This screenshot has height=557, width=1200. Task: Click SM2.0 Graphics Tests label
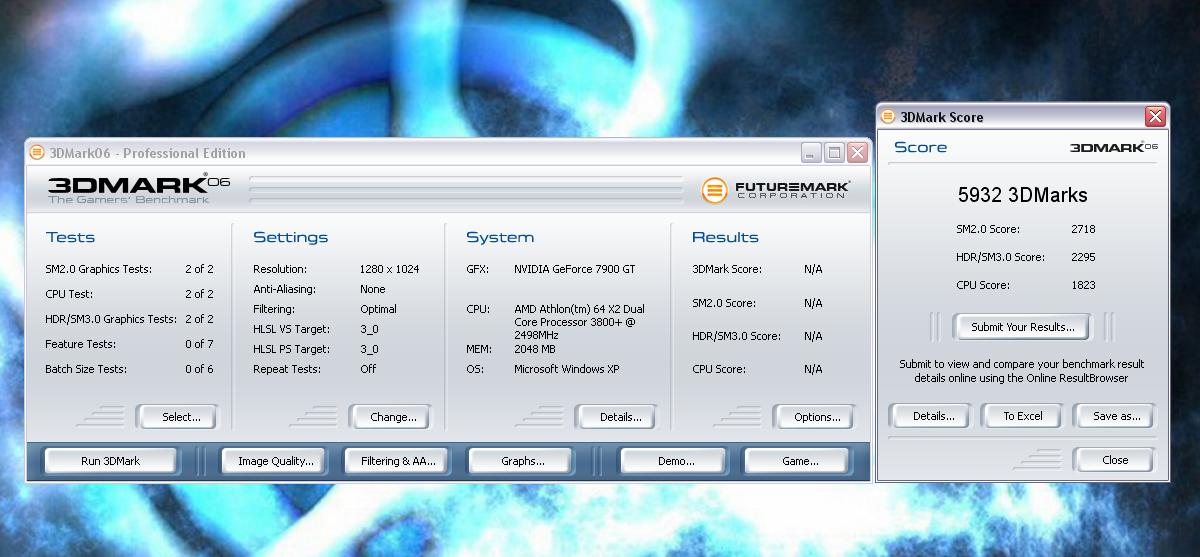pos(98,269)
